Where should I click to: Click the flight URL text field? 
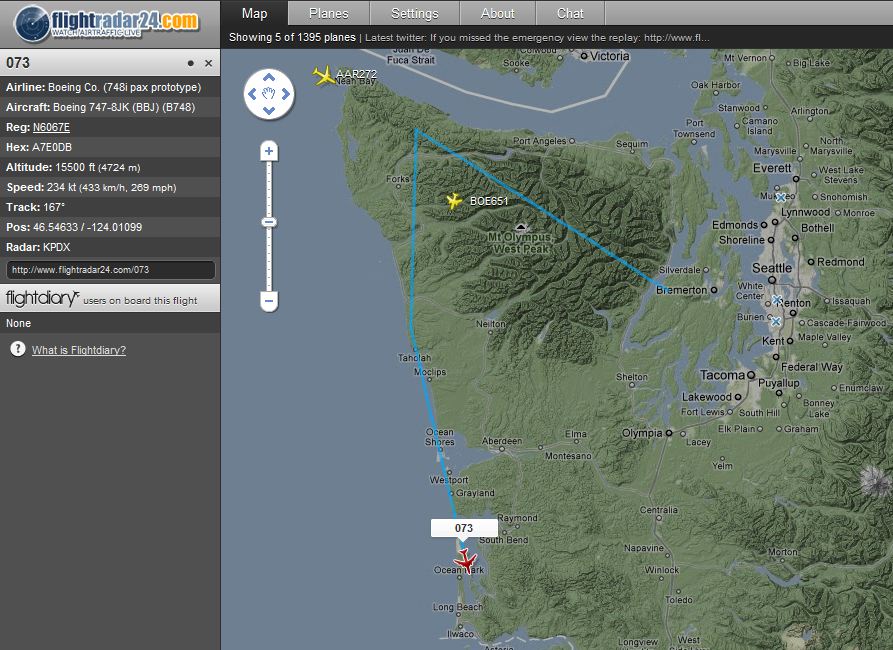coord(110,270)
